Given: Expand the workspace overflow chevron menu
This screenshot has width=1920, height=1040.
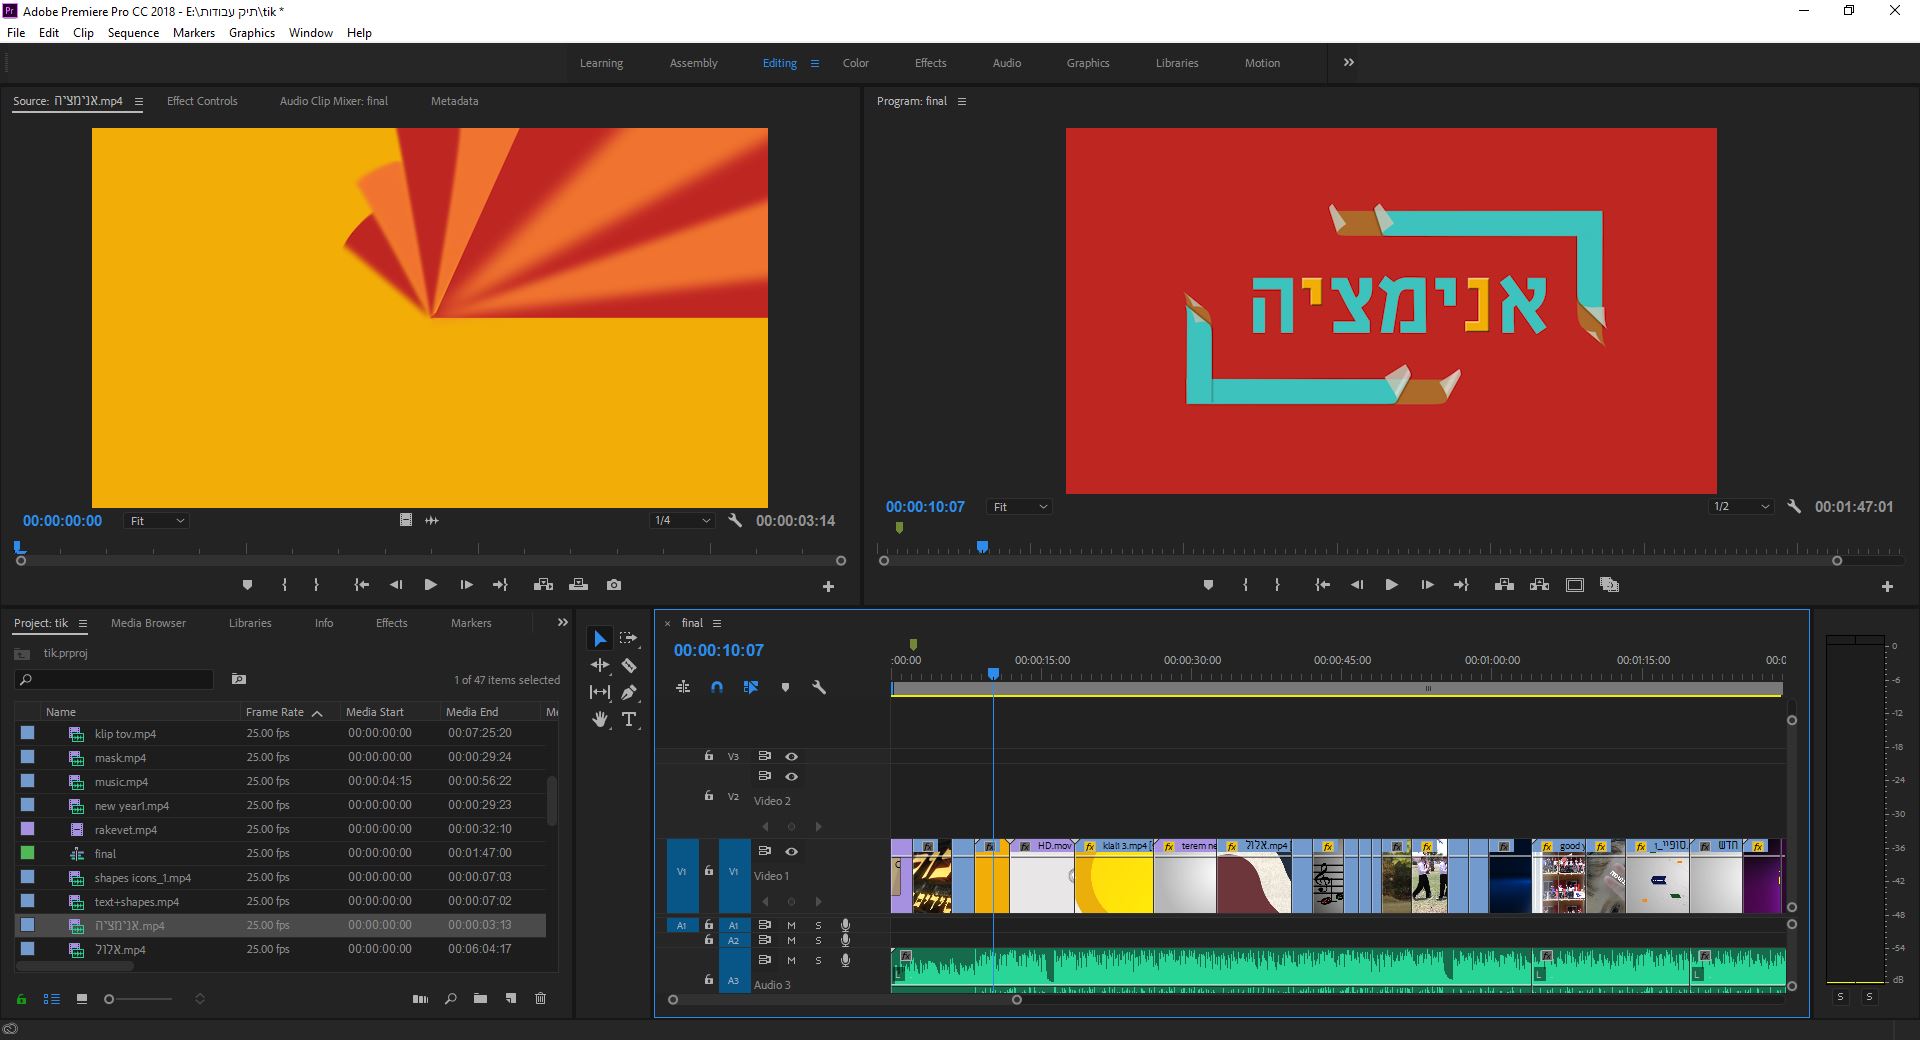Looking at the screenshot, I should (1348, 62).
